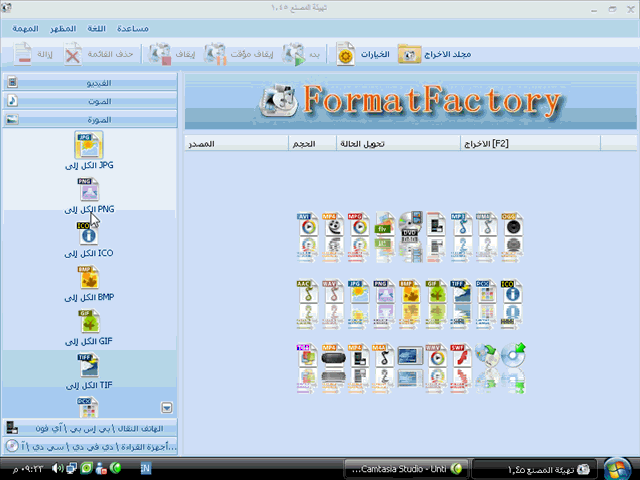Click the EN language indicator
Viewport: 640px width, 480px height.
[x=146, y=468]
